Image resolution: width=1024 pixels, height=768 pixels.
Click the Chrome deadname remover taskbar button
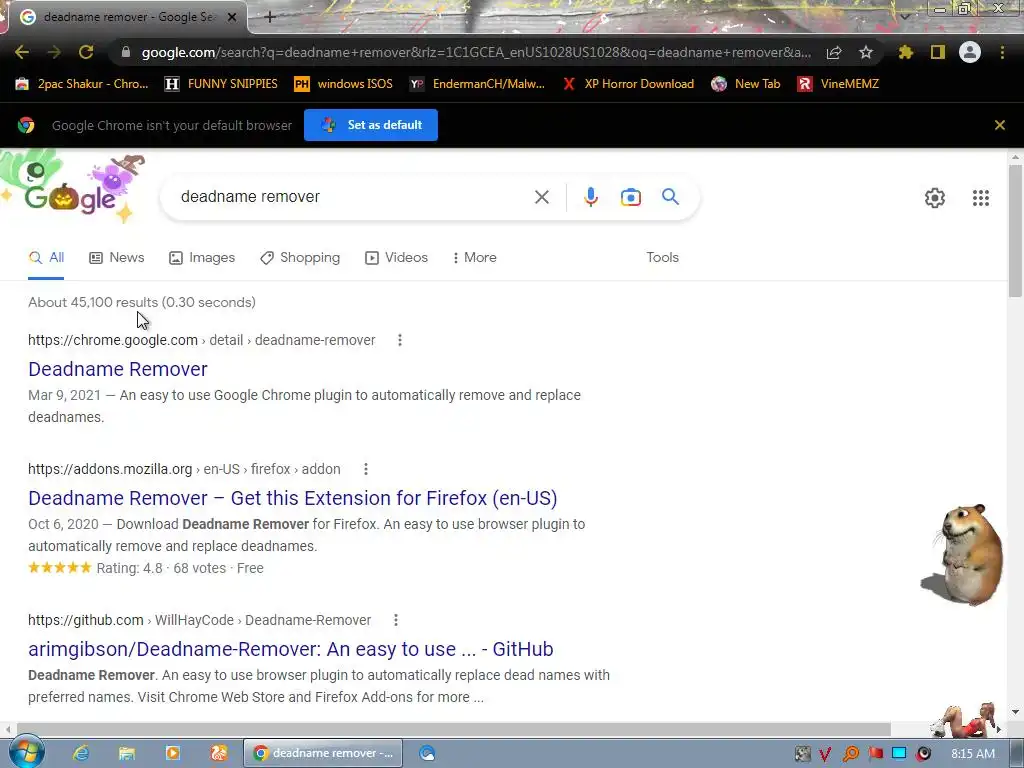tap(323, 753)
